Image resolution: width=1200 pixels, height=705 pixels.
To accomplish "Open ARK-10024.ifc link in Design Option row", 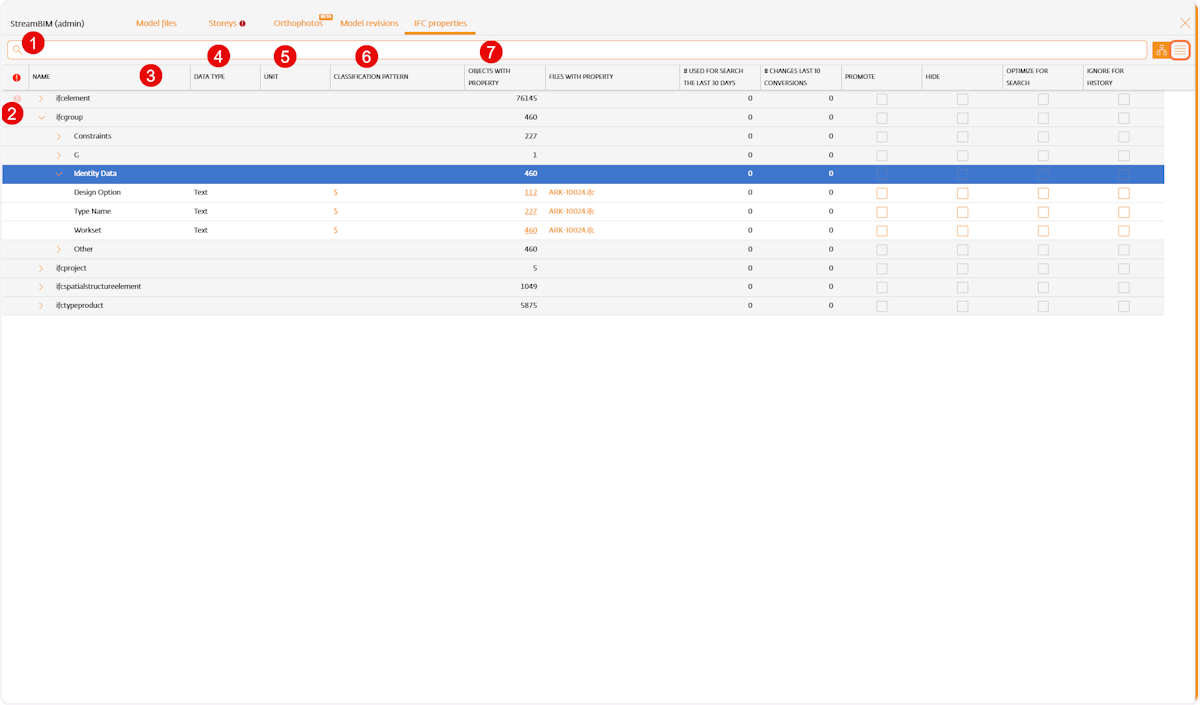I will click(x=572, y=192).
